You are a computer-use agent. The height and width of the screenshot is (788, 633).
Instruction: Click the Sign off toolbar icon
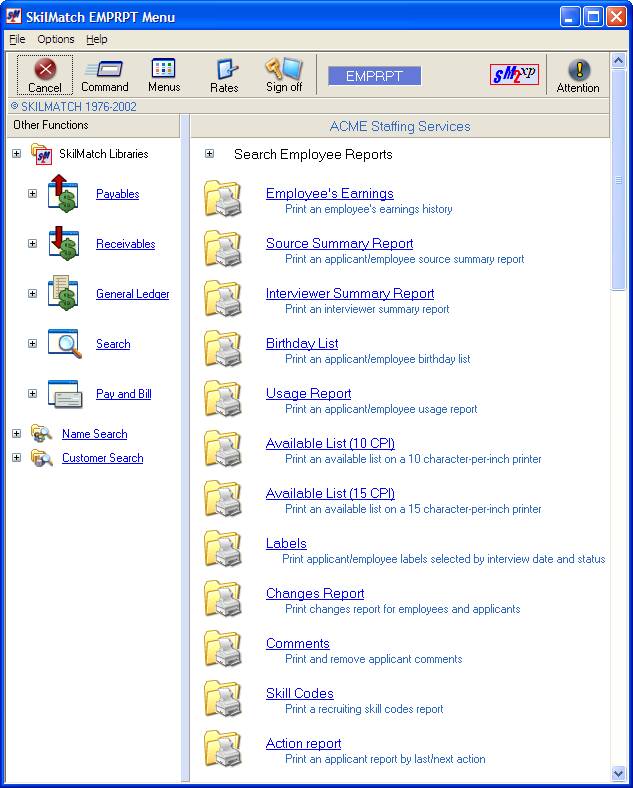click(284, 68)
